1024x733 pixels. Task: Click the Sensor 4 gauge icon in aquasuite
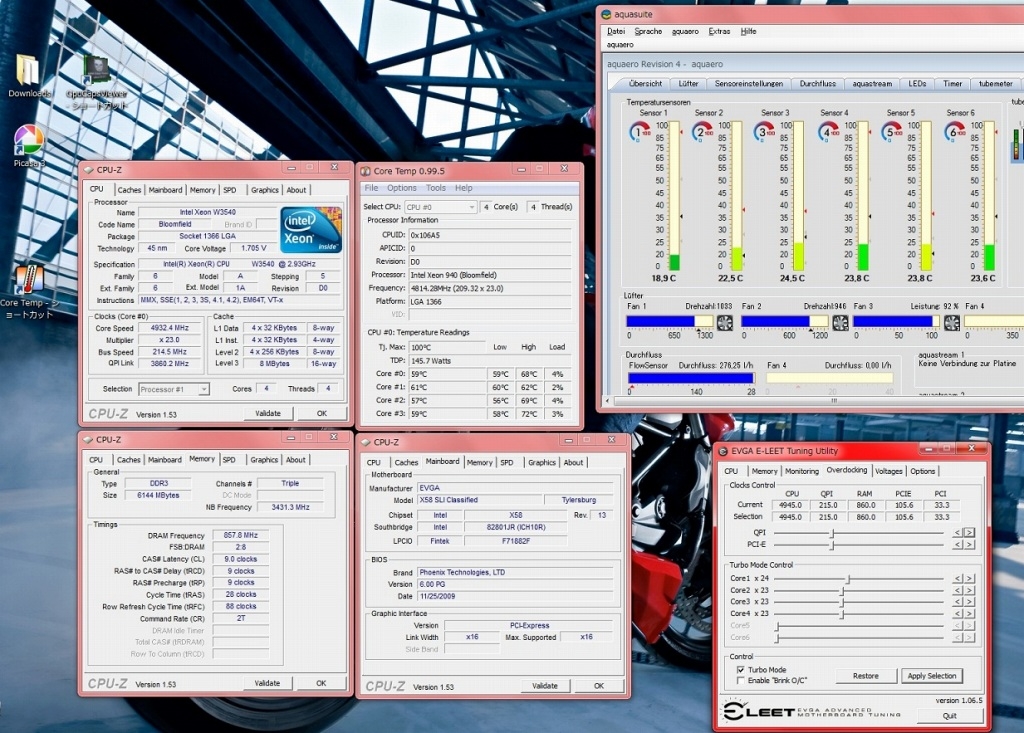[827, 132]
